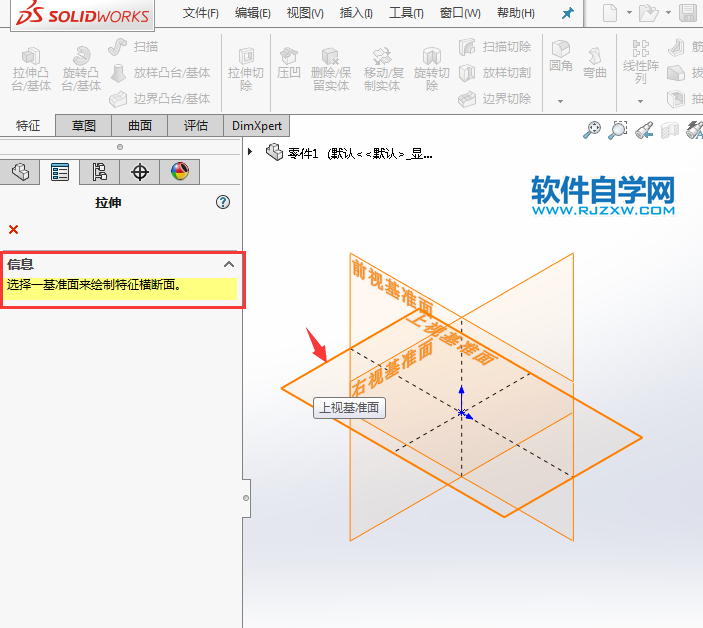Switch to the 评估 tab
Image resolution: width=703 pixels, height=628 pixels.
click(195, 126)
